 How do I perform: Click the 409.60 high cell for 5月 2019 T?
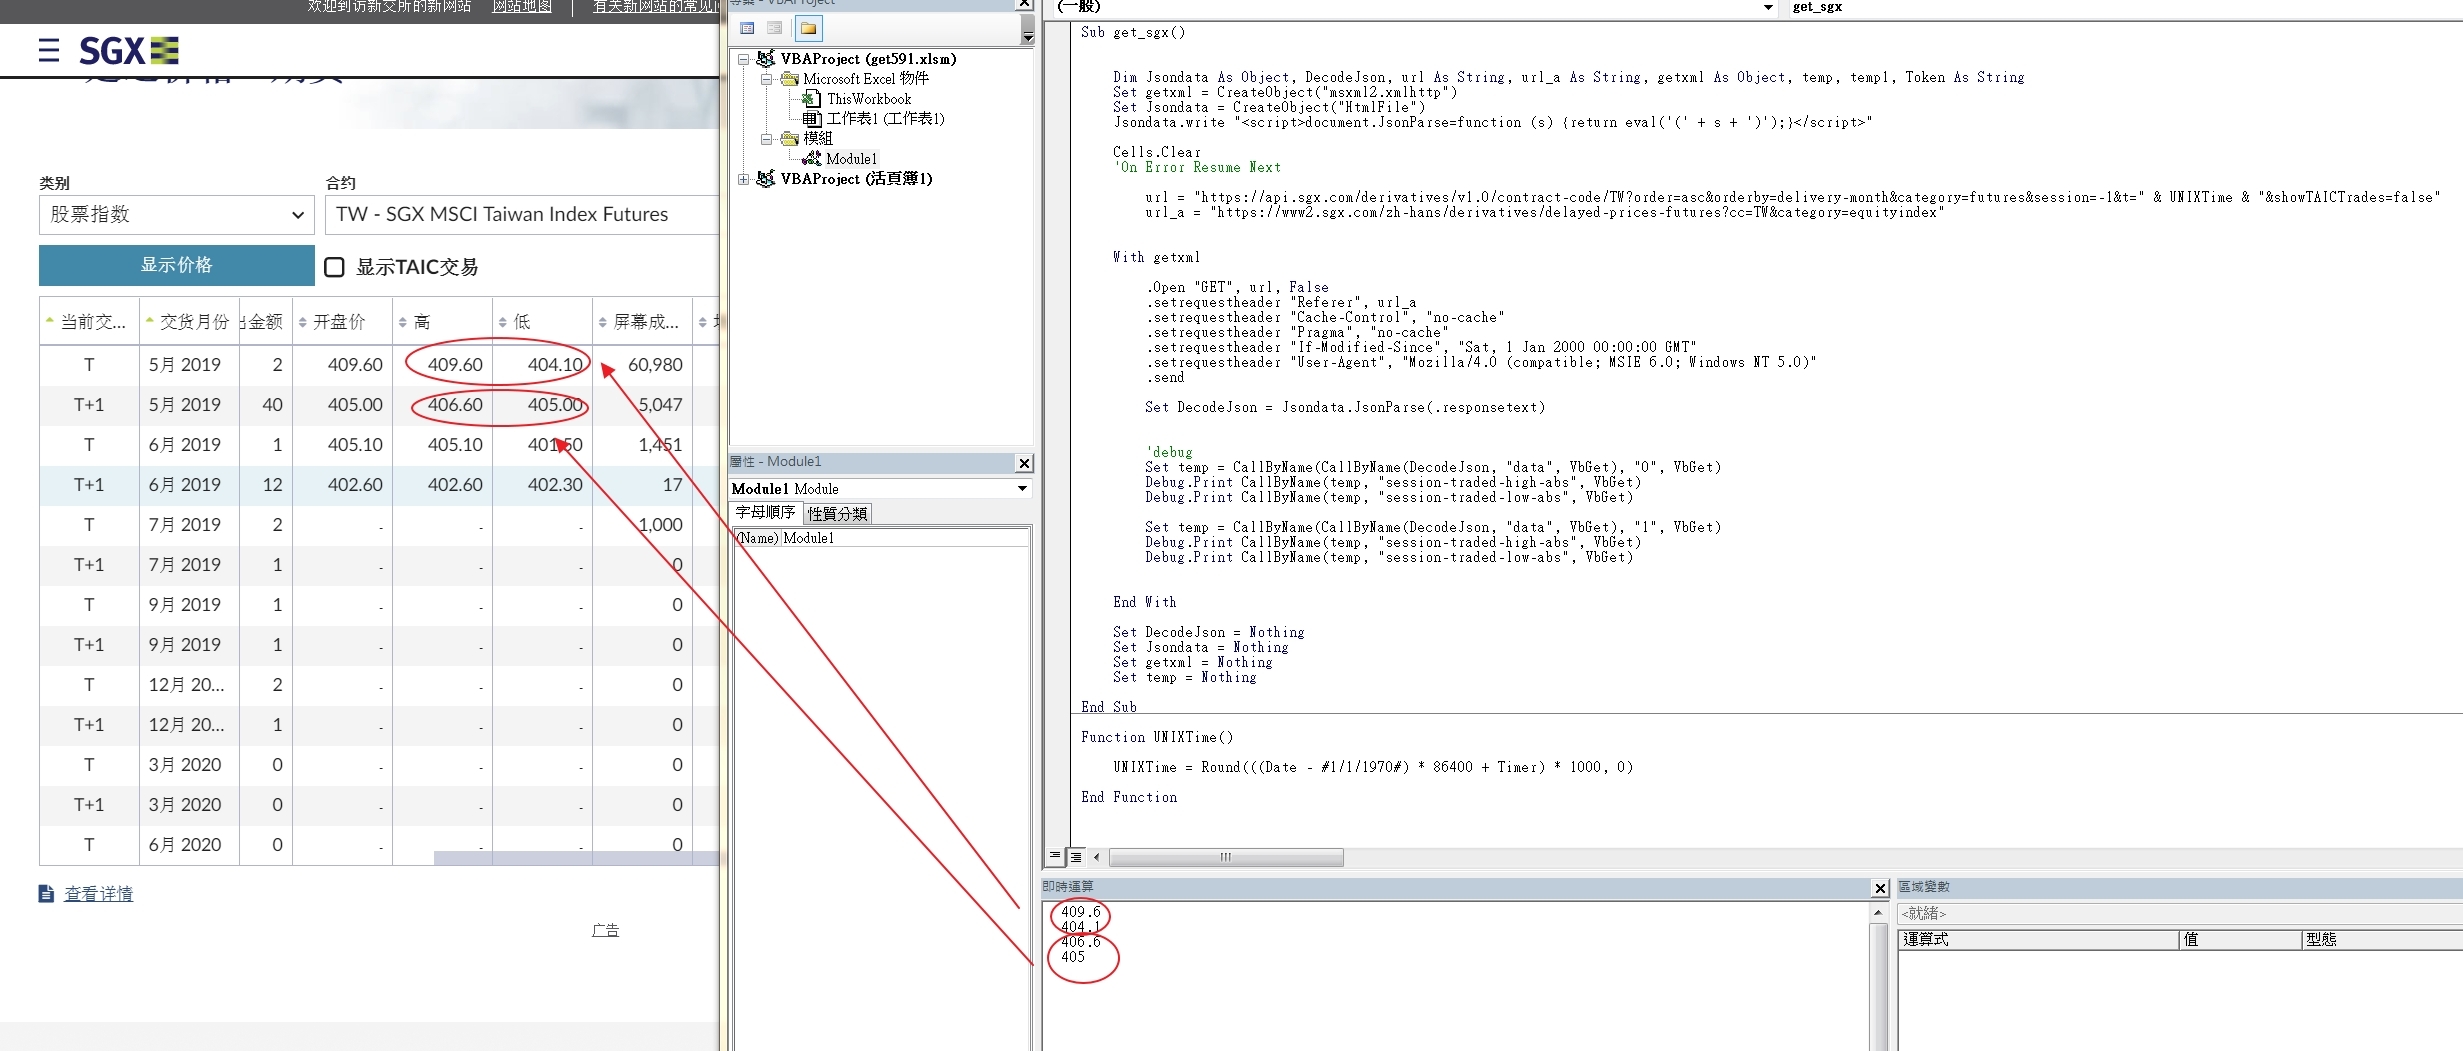443,365
